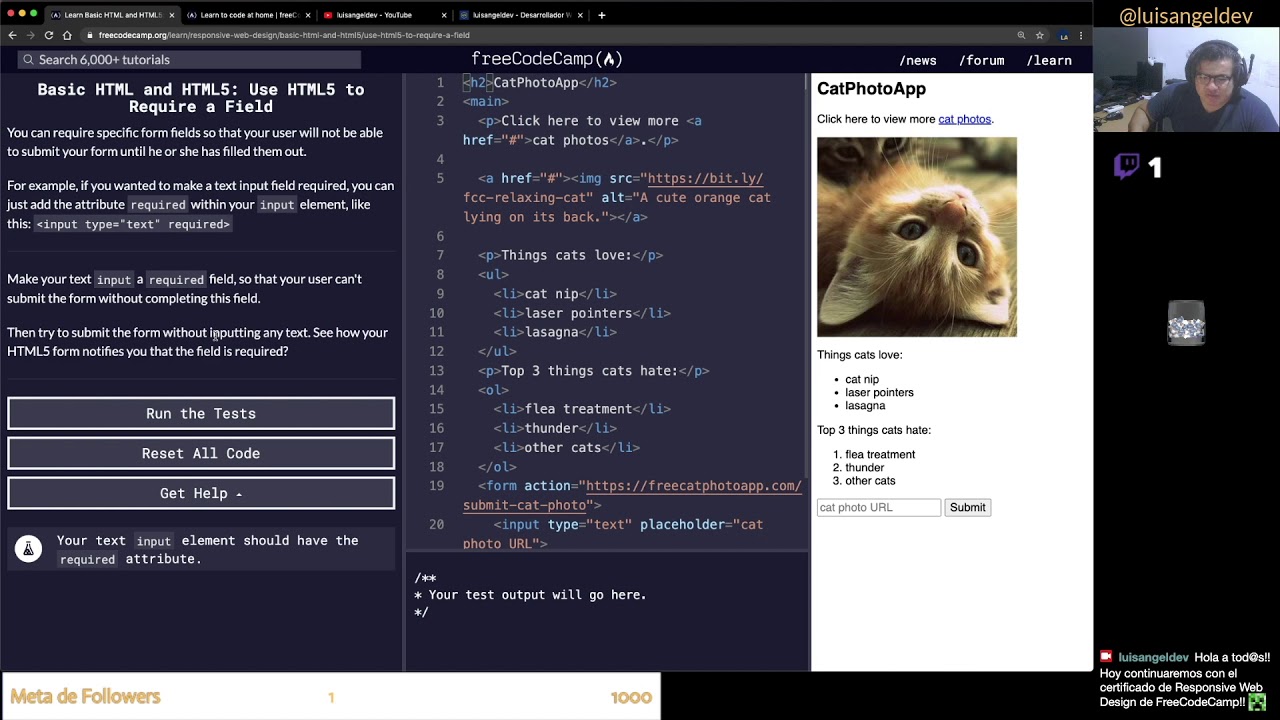The image size is (1280, 720).
Task: Click the site lock icon in address bar
Action: pos(89,35)
